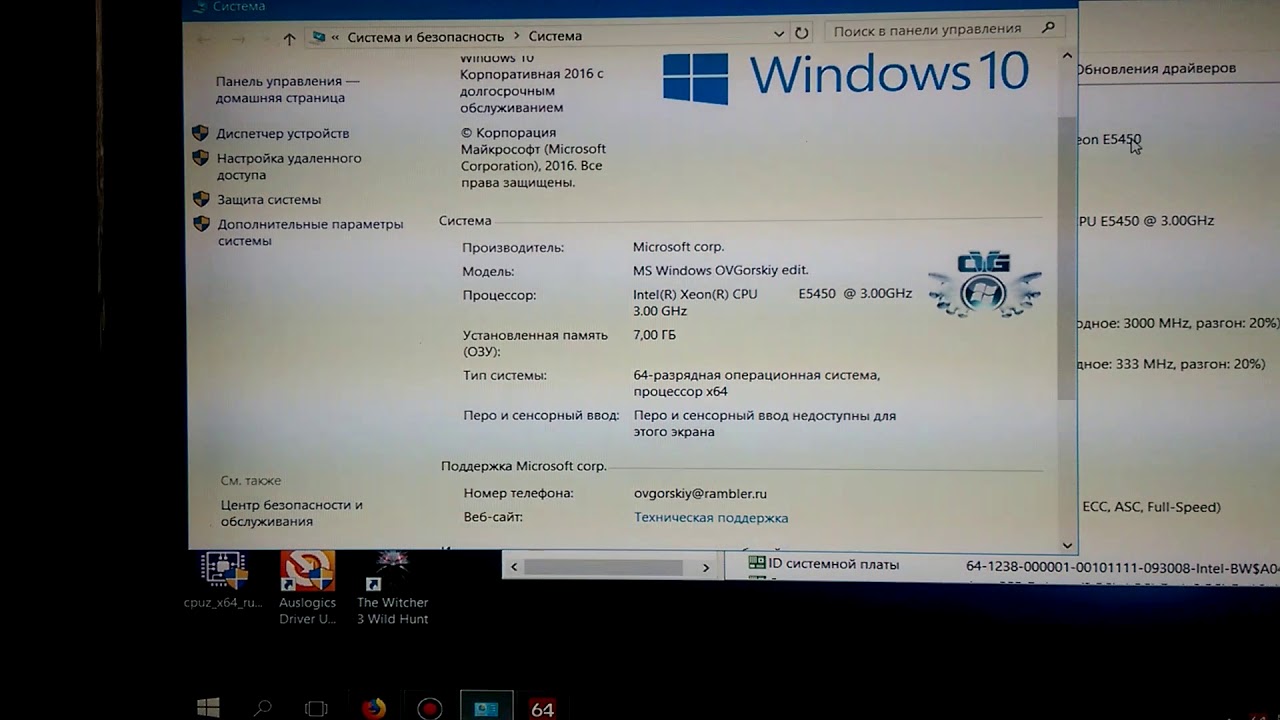Click the Windows 10 logo
This screenshot has height=720, width=1280.
click(846, 75)
